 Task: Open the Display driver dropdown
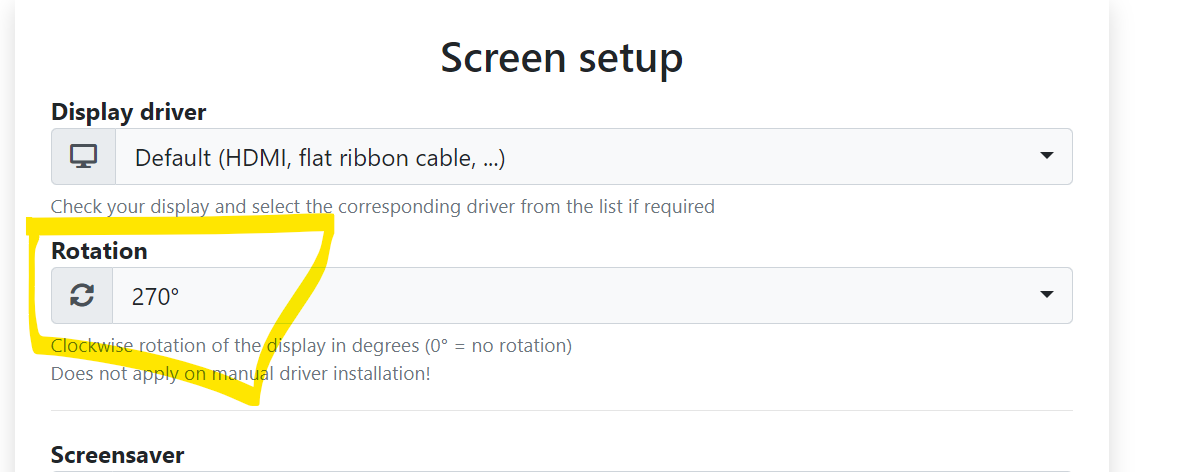click(x=561, y=157)
